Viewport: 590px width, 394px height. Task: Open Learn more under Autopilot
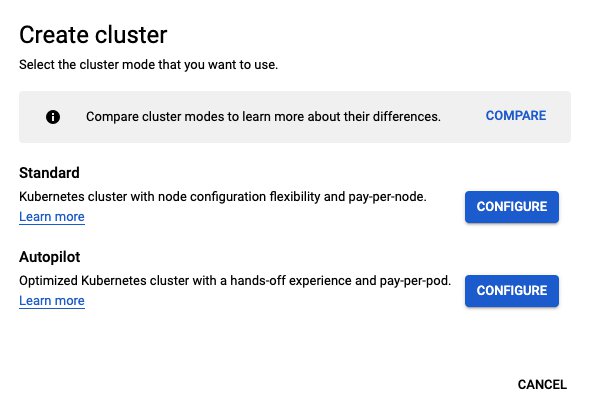pos(52,301)
